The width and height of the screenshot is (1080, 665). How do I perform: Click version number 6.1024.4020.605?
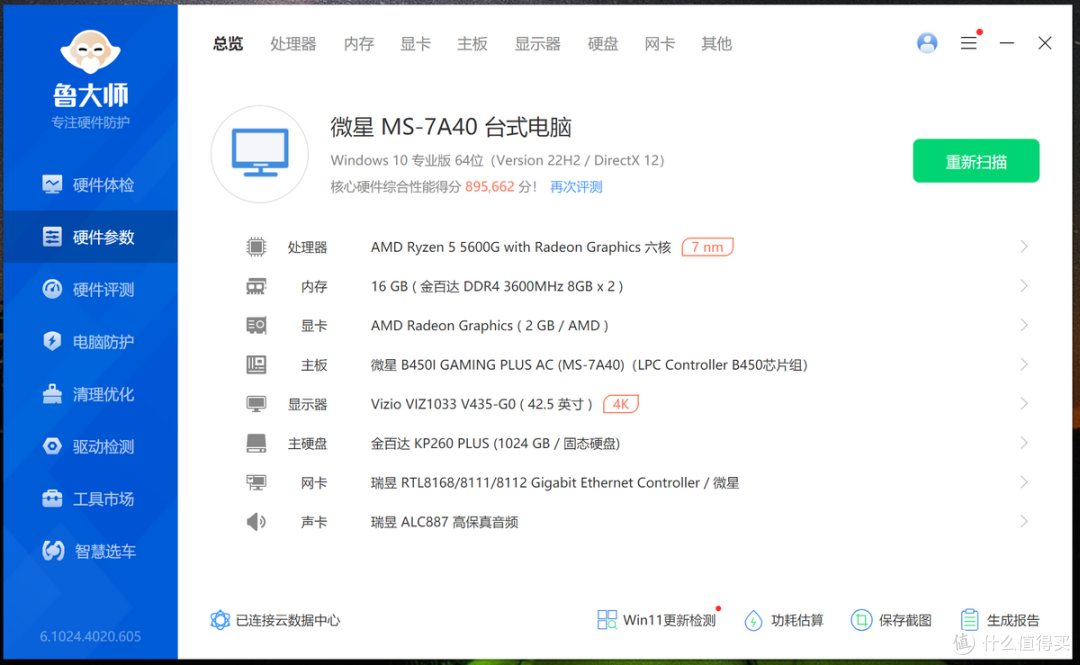click(90, 636)
